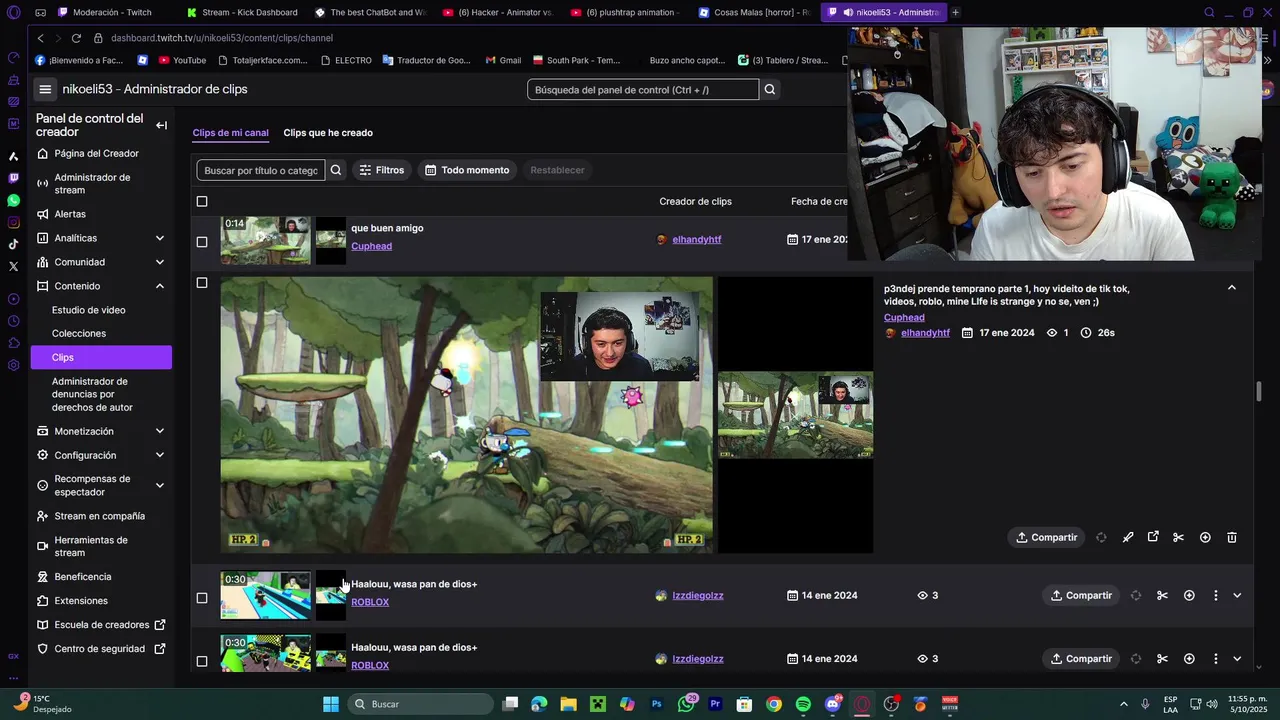Viewport: 1280px width, 720px height.
Task: Tick checkbox for expanded p3ndej Cuphead clip
Action: coord(202,283)
